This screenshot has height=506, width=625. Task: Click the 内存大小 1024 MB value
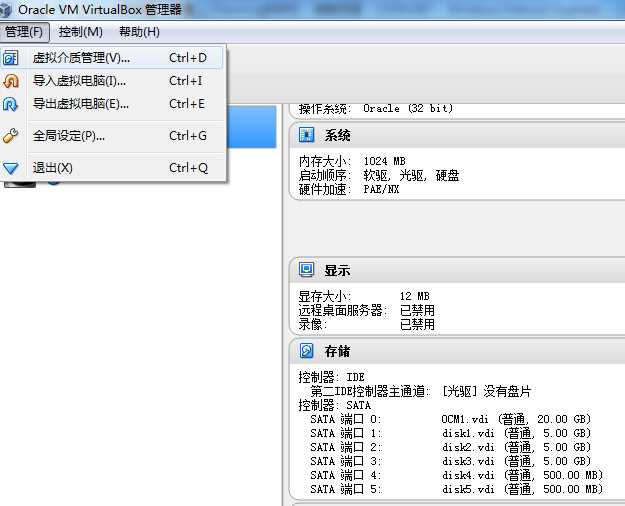click(384, 161)
